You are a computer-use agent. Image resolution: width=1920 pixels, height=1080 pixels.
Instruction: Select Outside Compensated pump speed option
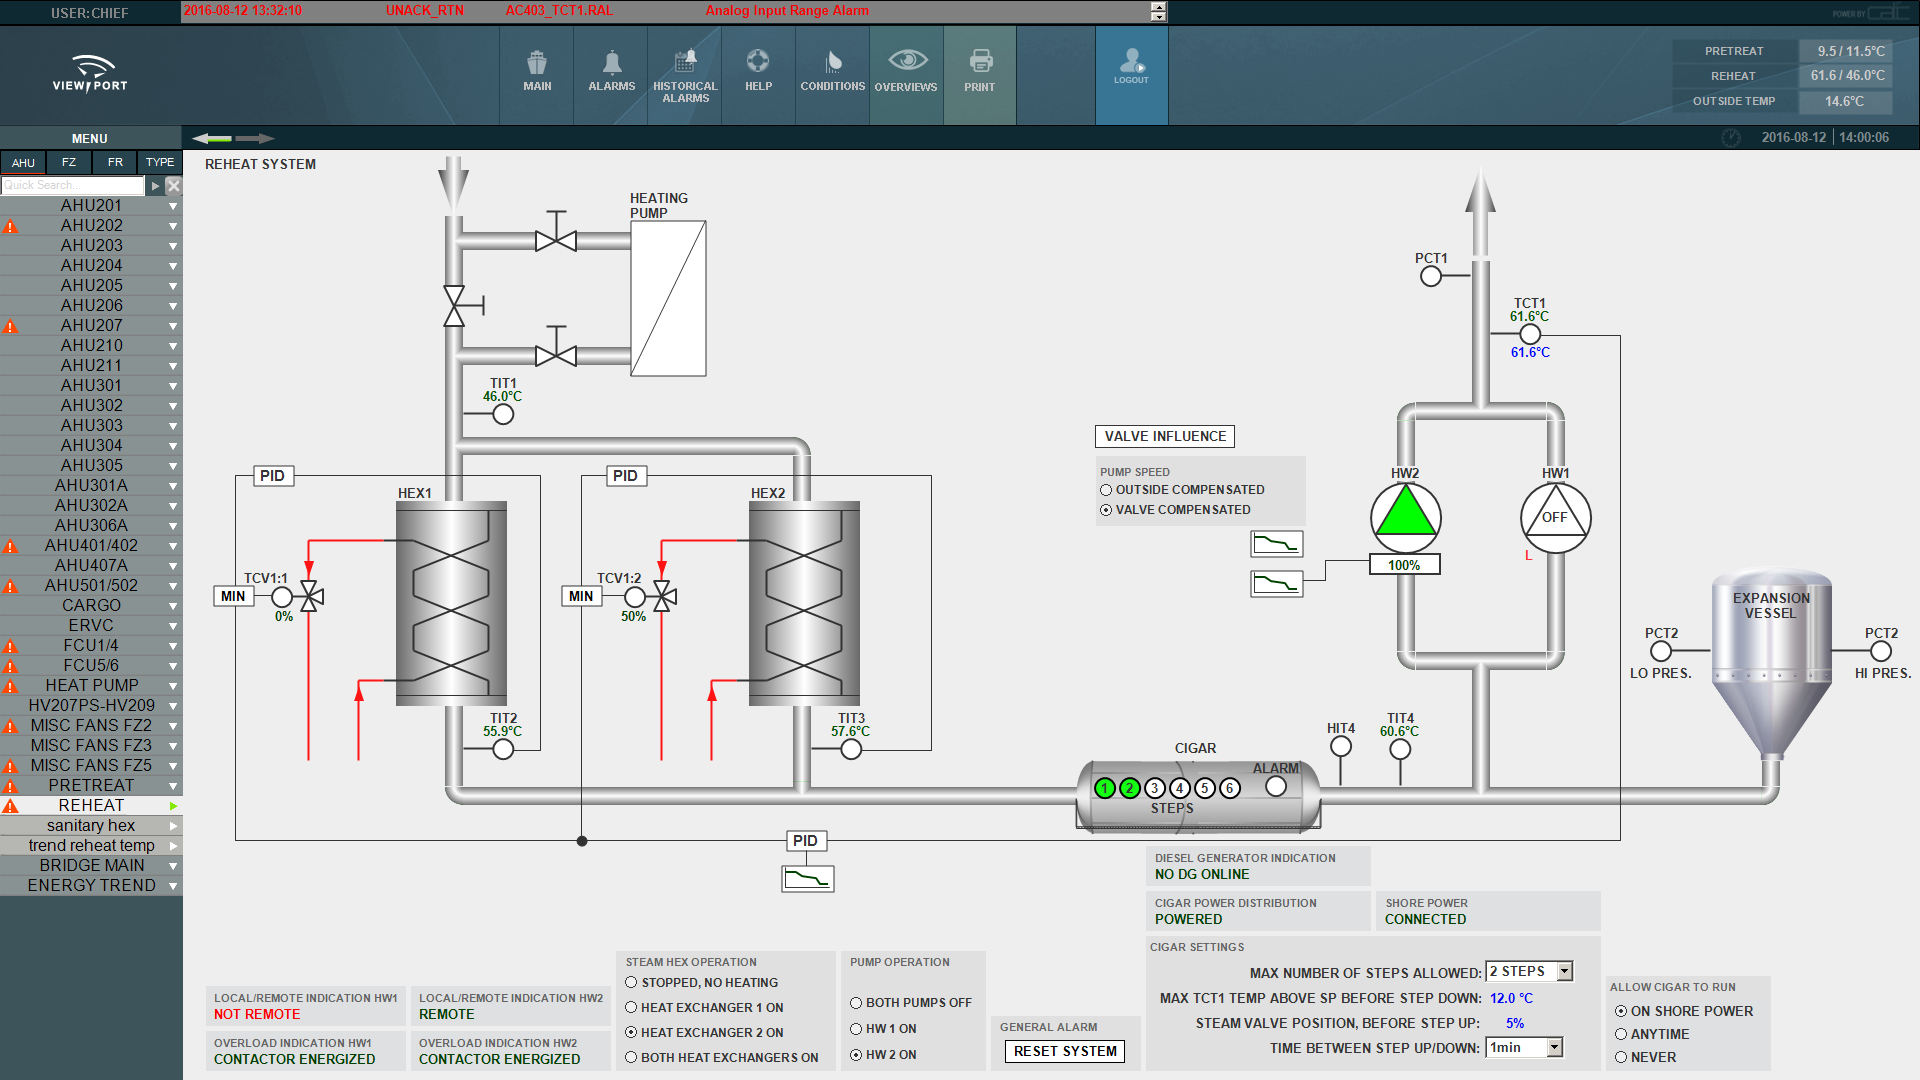1106,490
